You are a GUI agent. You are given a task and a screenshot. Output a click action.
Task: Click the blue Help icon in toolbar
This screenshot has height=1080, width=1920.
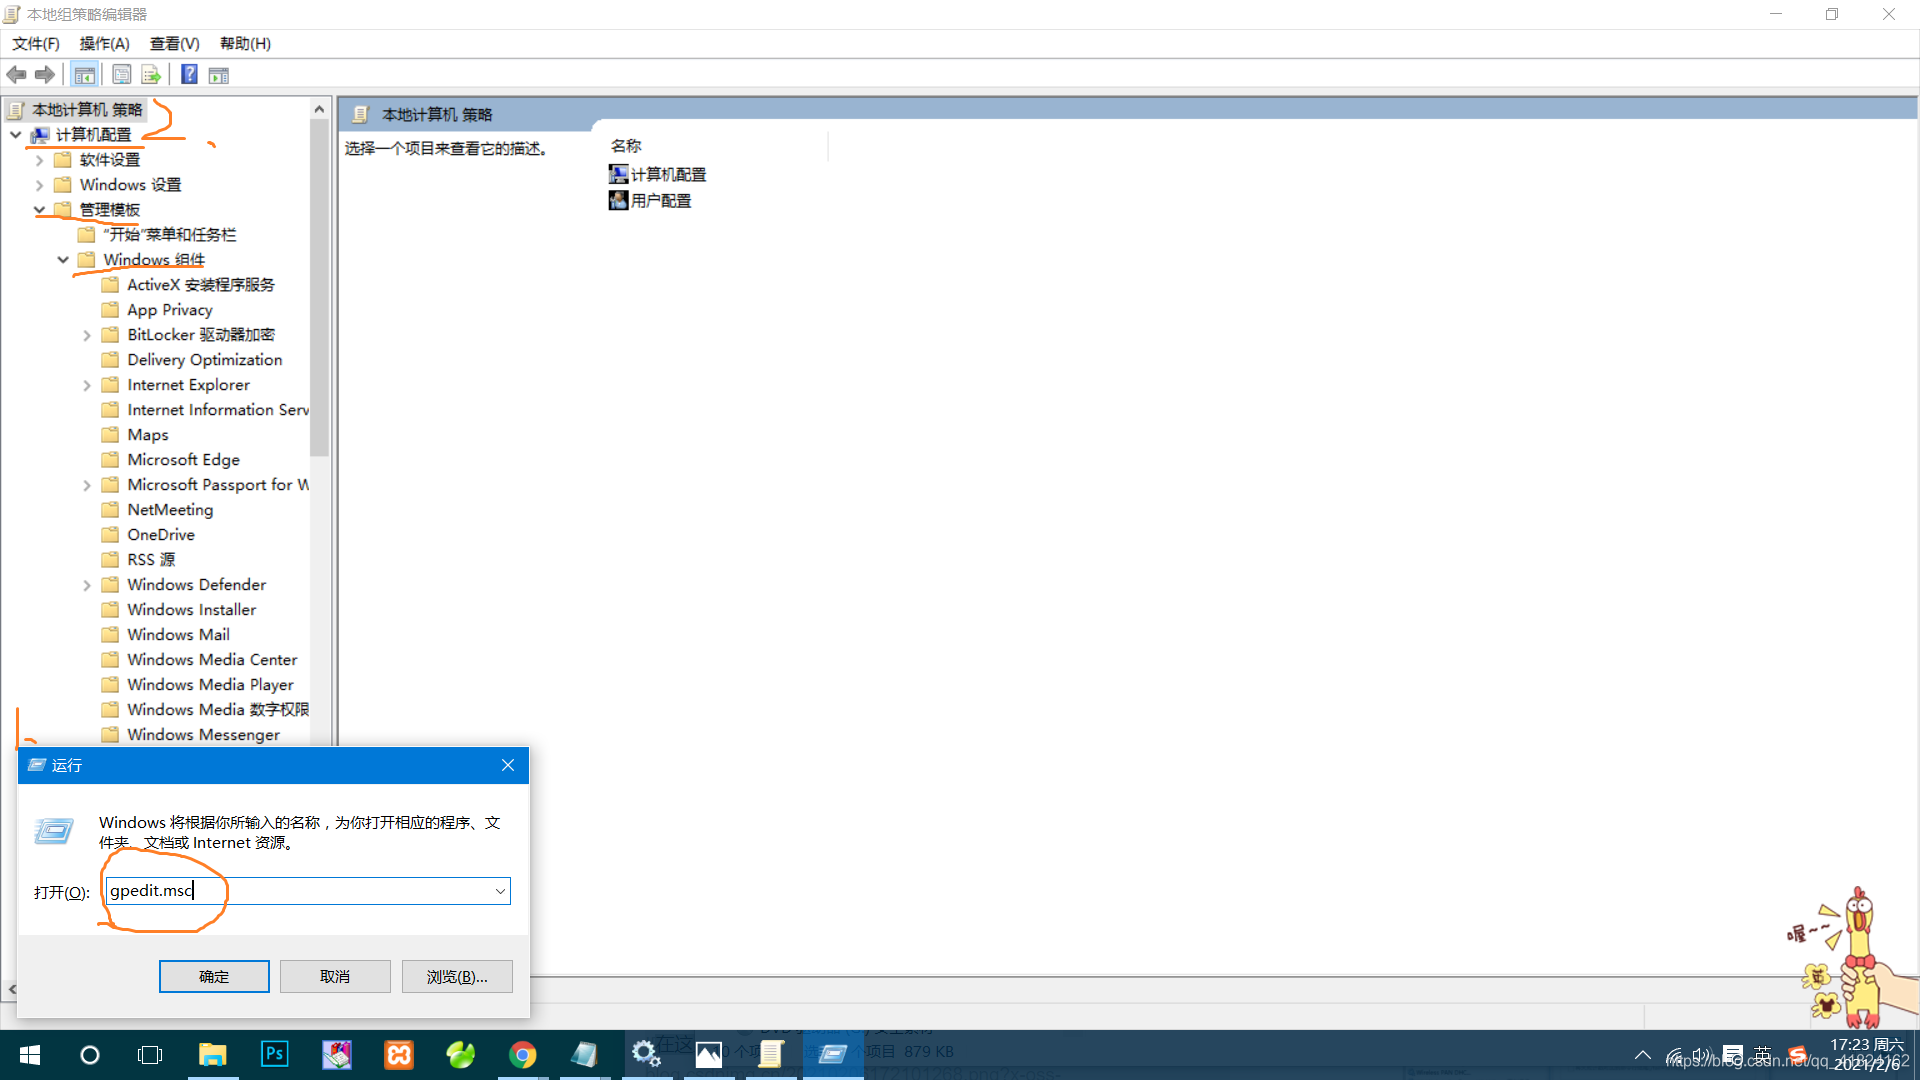[x=189, y=75]
